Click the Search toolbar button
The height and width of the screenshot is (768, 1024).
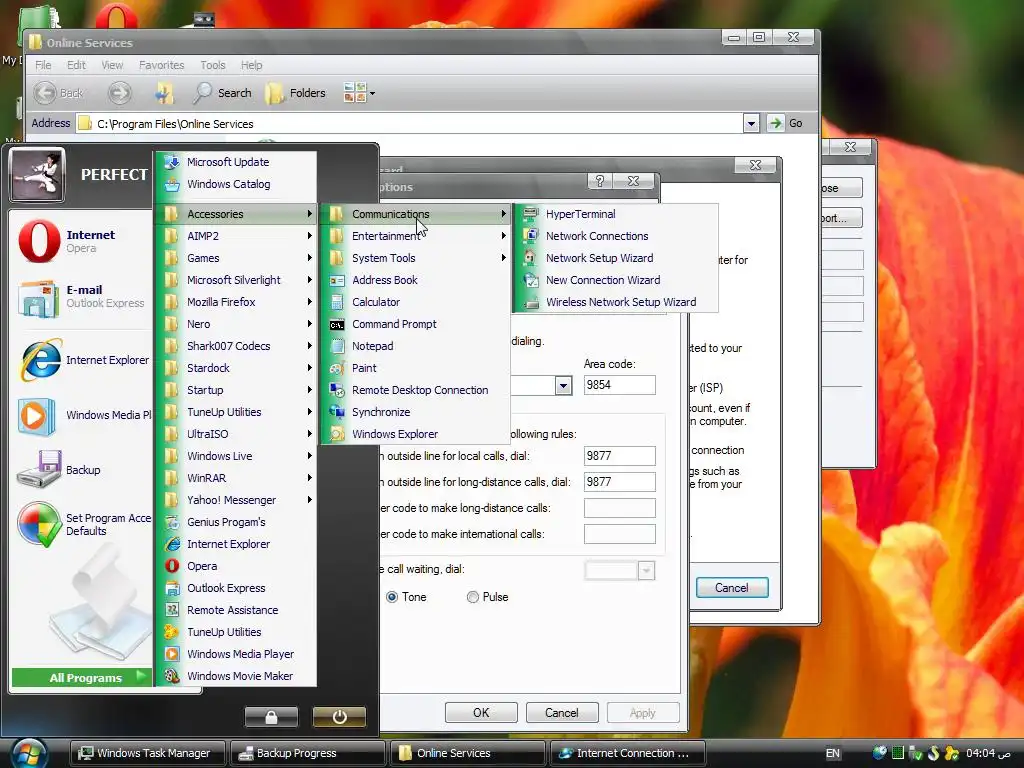tap(222, 93)
